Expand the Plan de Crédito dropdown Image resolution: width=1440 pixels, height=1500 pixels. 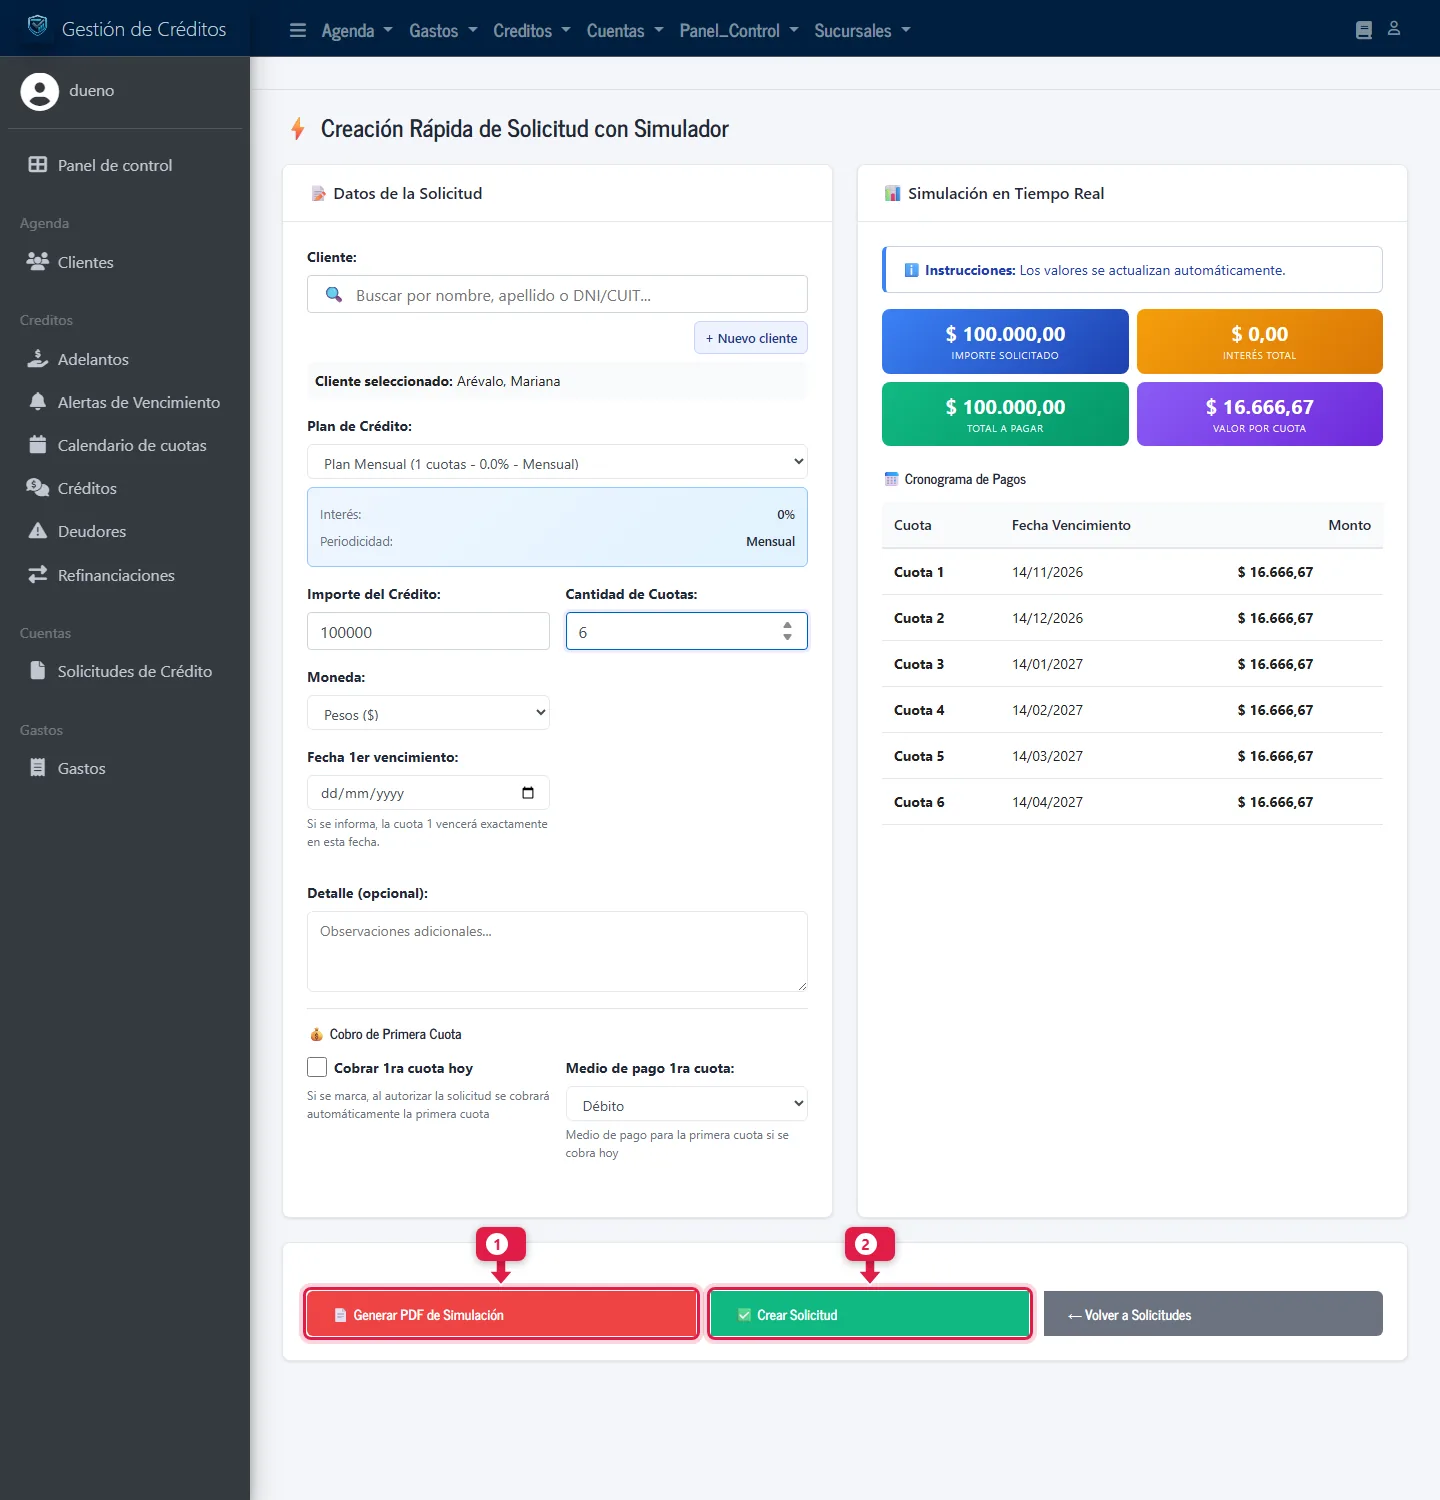click(557, 462)
